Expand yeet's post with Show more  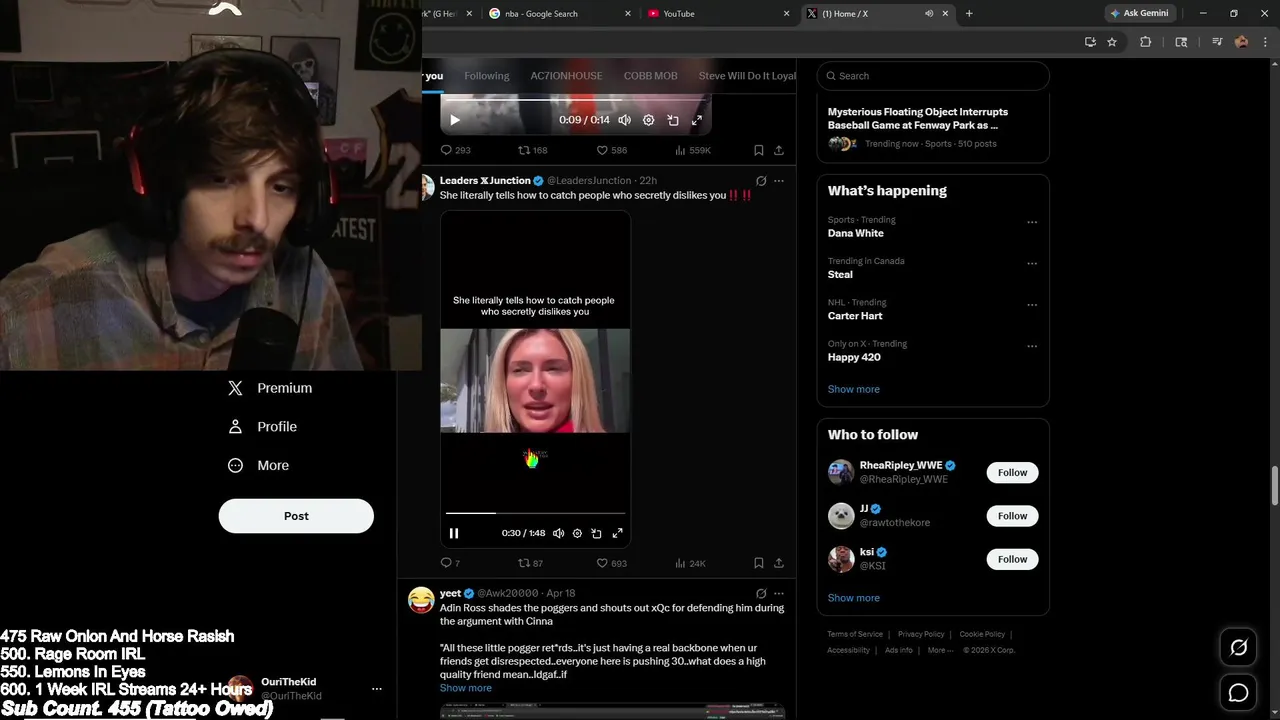pos(466,688)
